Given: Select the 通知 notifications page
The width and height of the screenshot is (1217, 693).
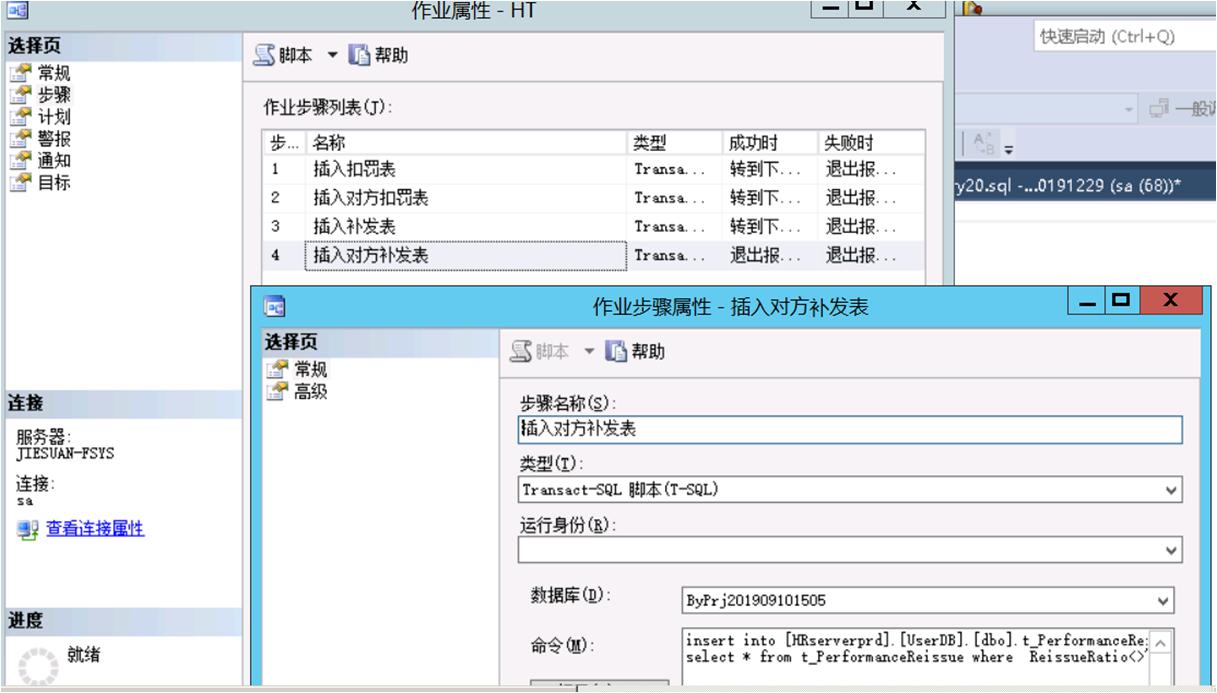Looking at the screenshot, I should [53, 160].
